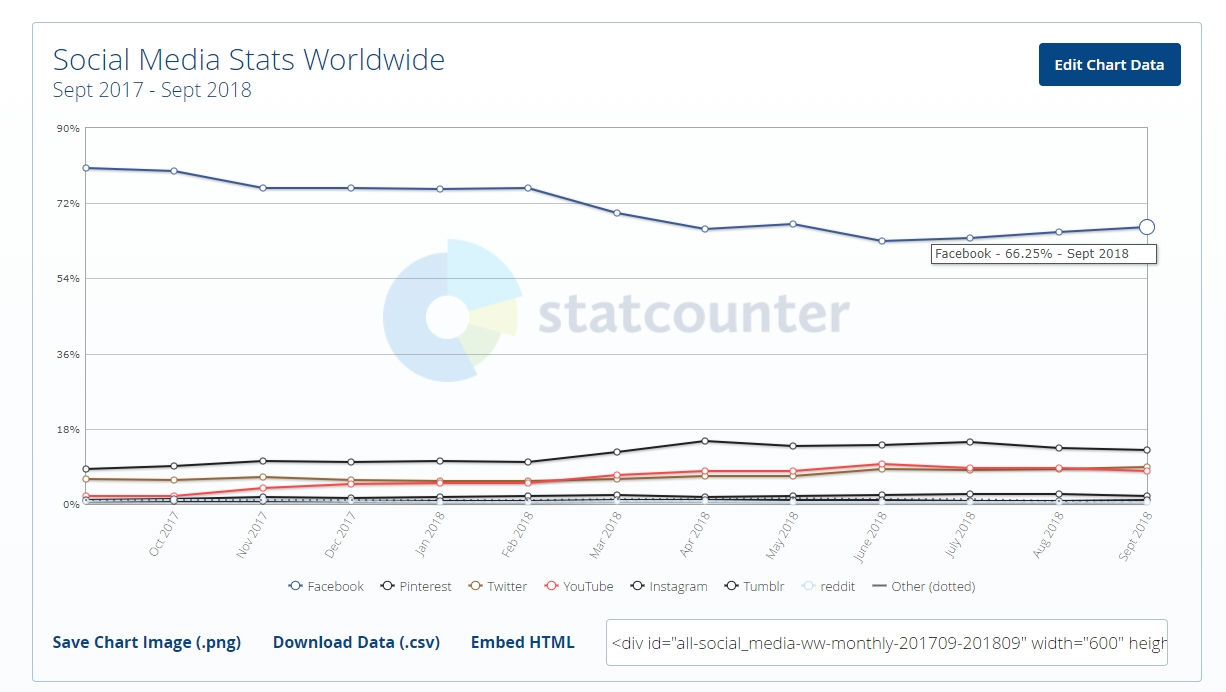1226x692 pixels.
Task: Click the Facebook June 2018 data point
Action: point(882,241)
